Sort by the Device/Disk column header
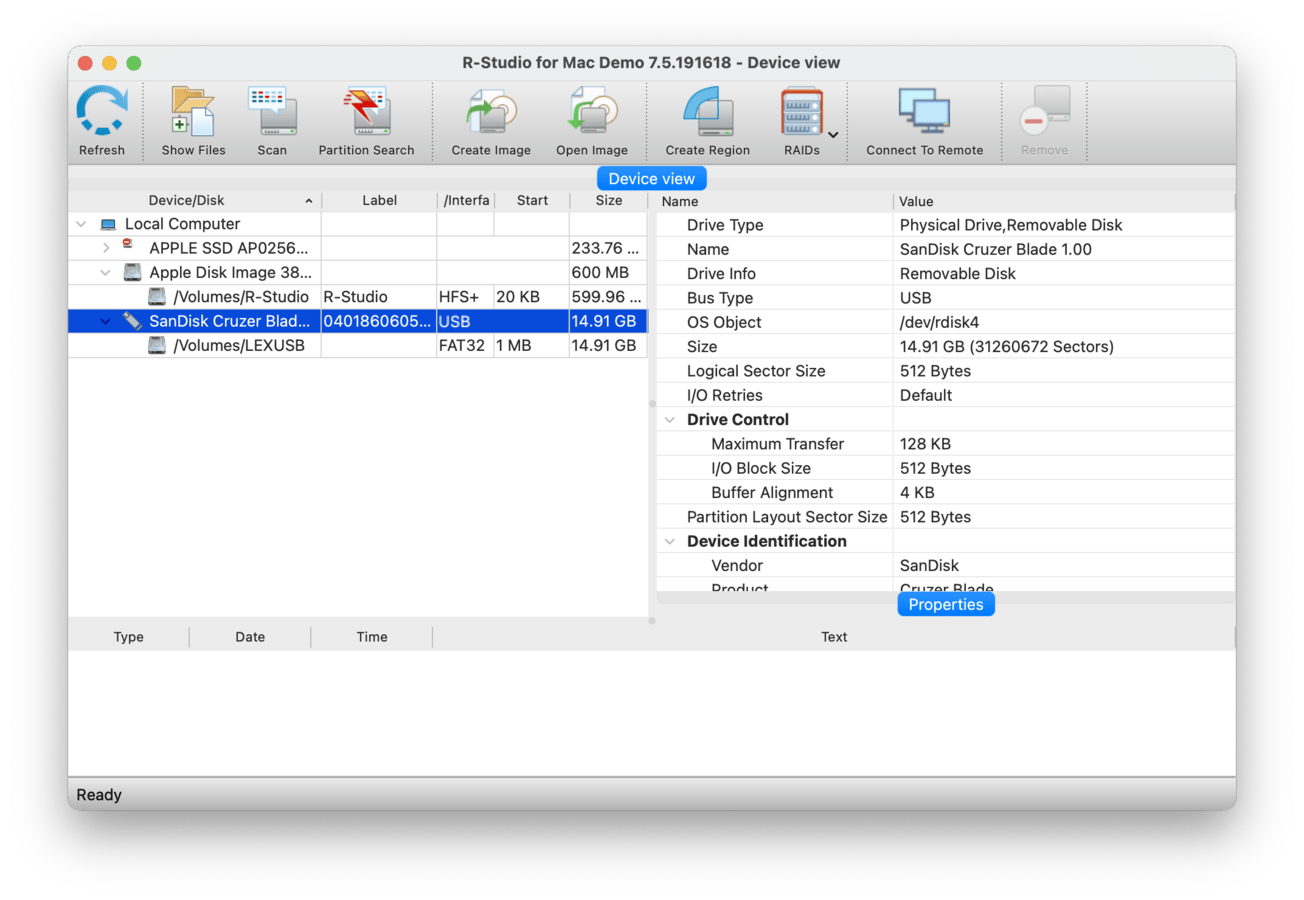Image resolution: width=1304 pixels, height=900 pixels. click(187, 201)
